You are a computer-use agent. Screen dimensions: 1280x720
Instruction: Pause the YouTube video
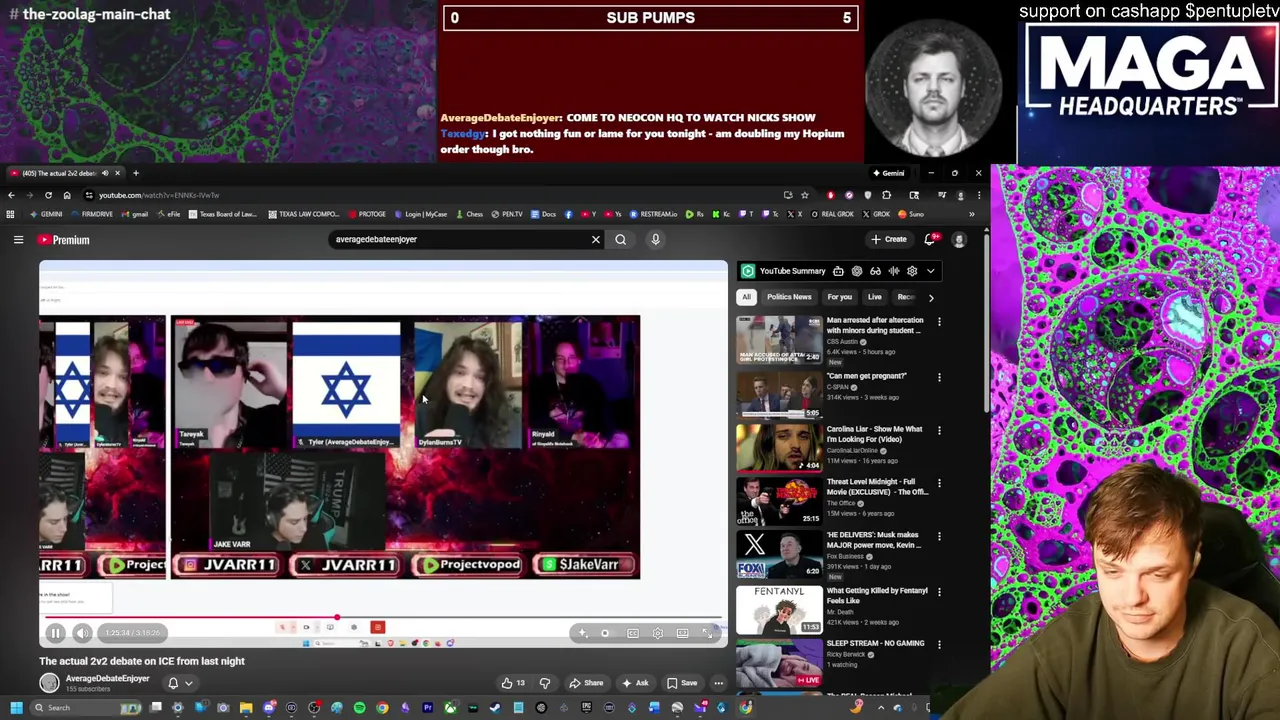click(56, 633)
